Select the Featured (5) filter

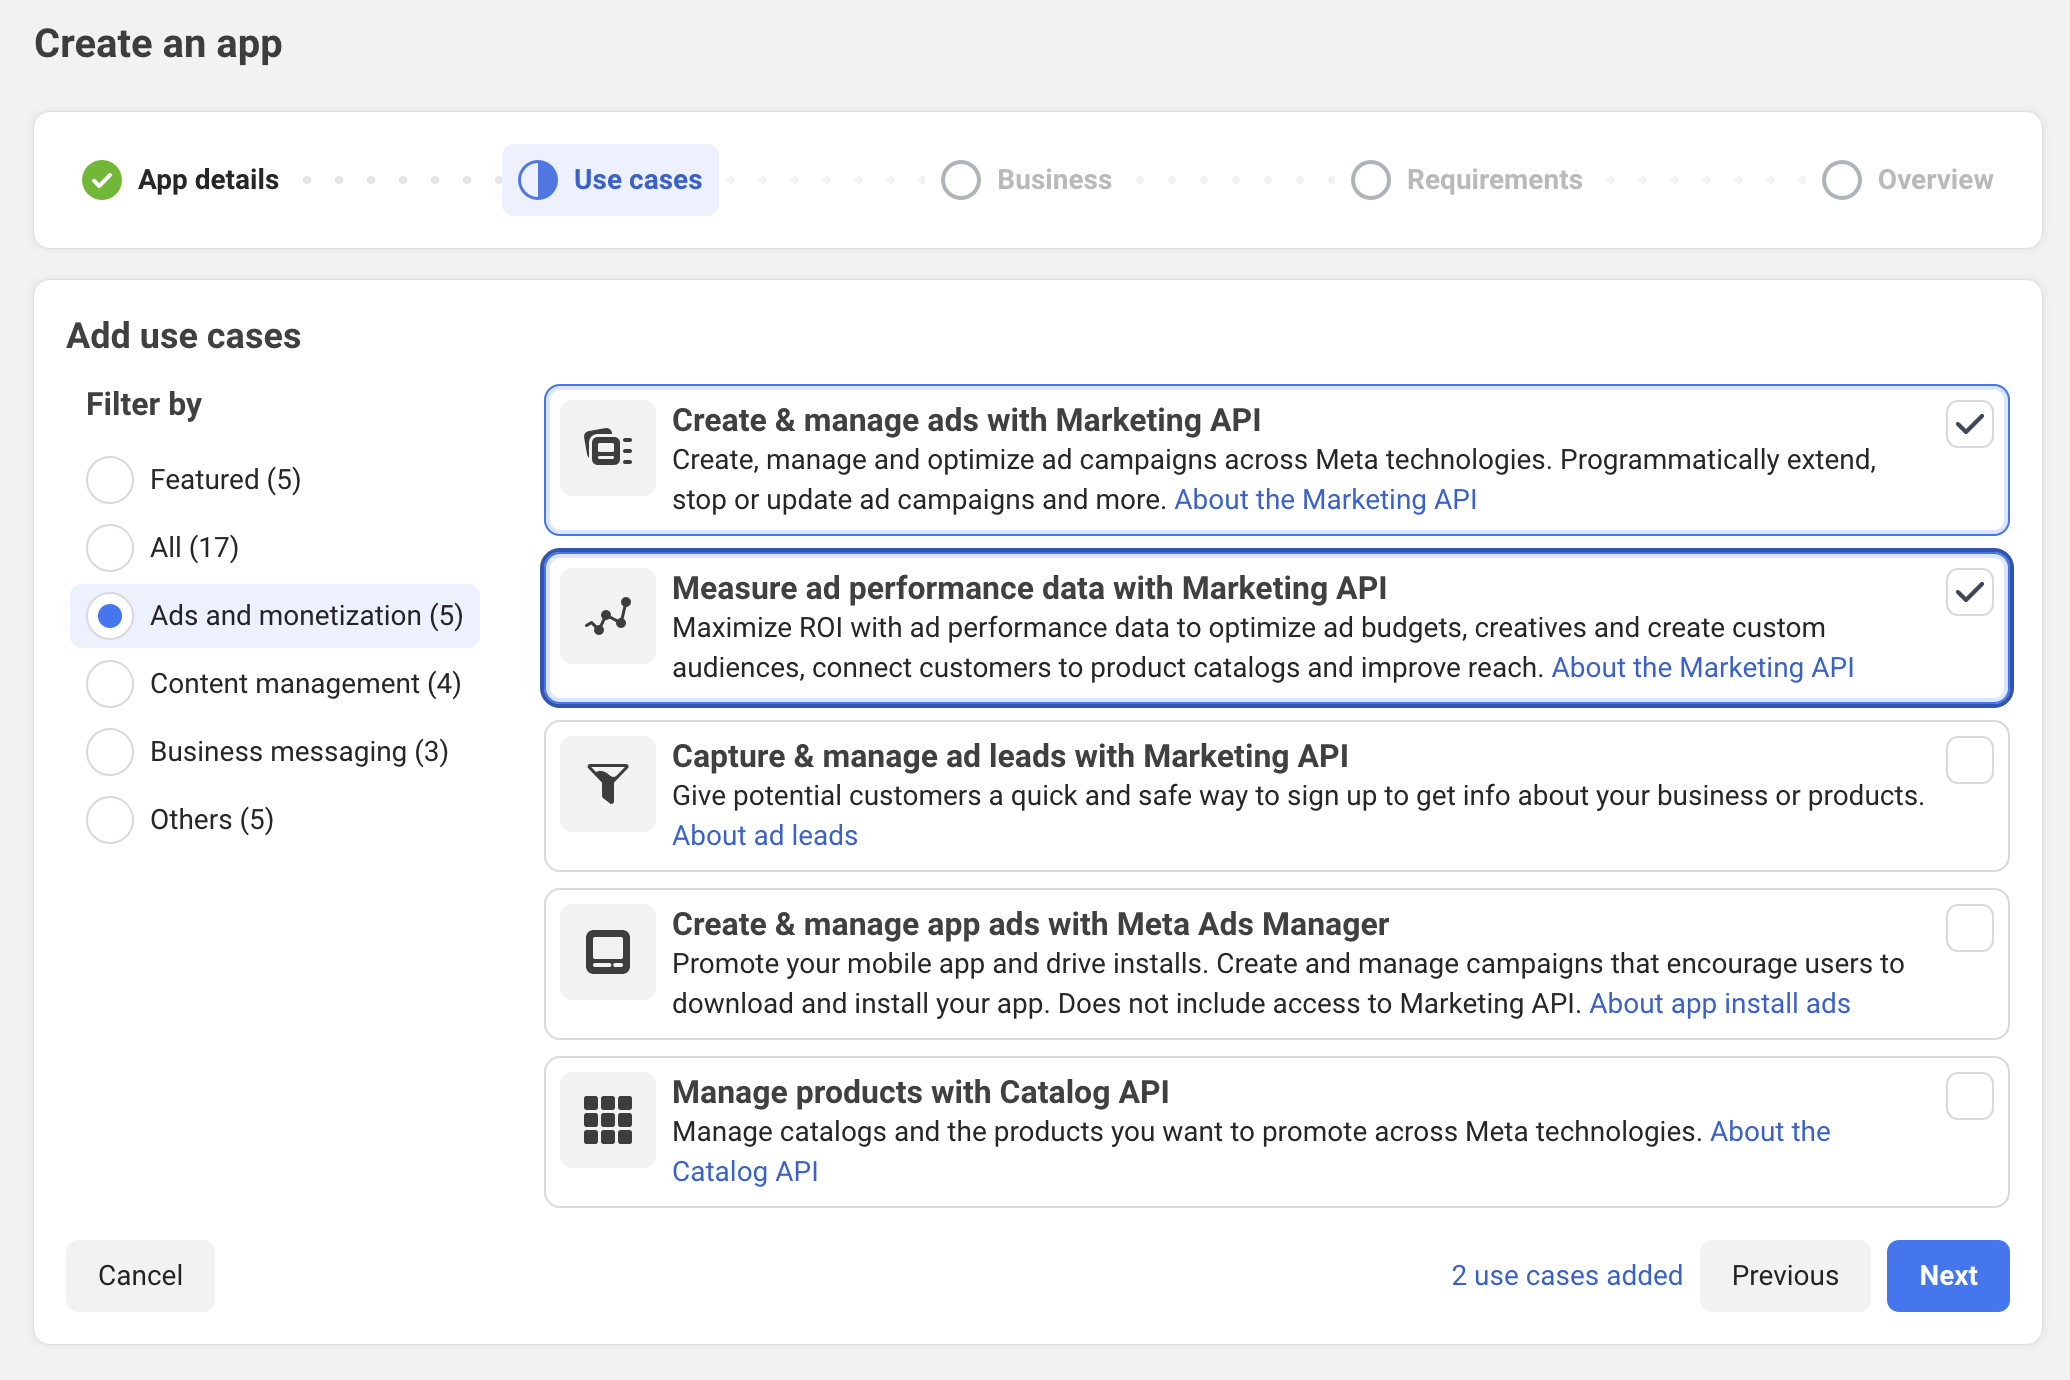click(x=110, y=480)
